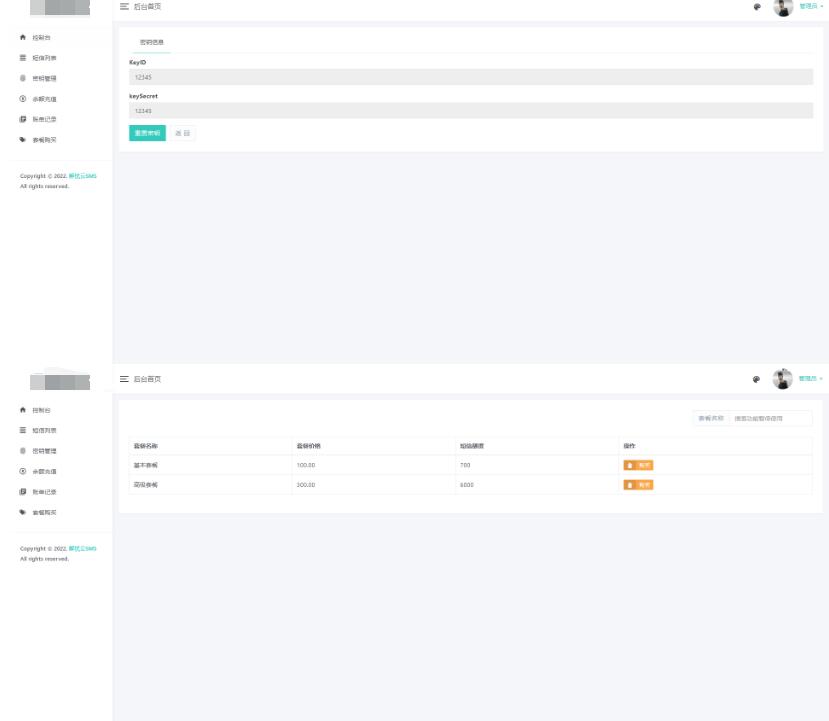Open 密钥管理 in the key page sidebar
829x721 pixels.
coord(44,78)
